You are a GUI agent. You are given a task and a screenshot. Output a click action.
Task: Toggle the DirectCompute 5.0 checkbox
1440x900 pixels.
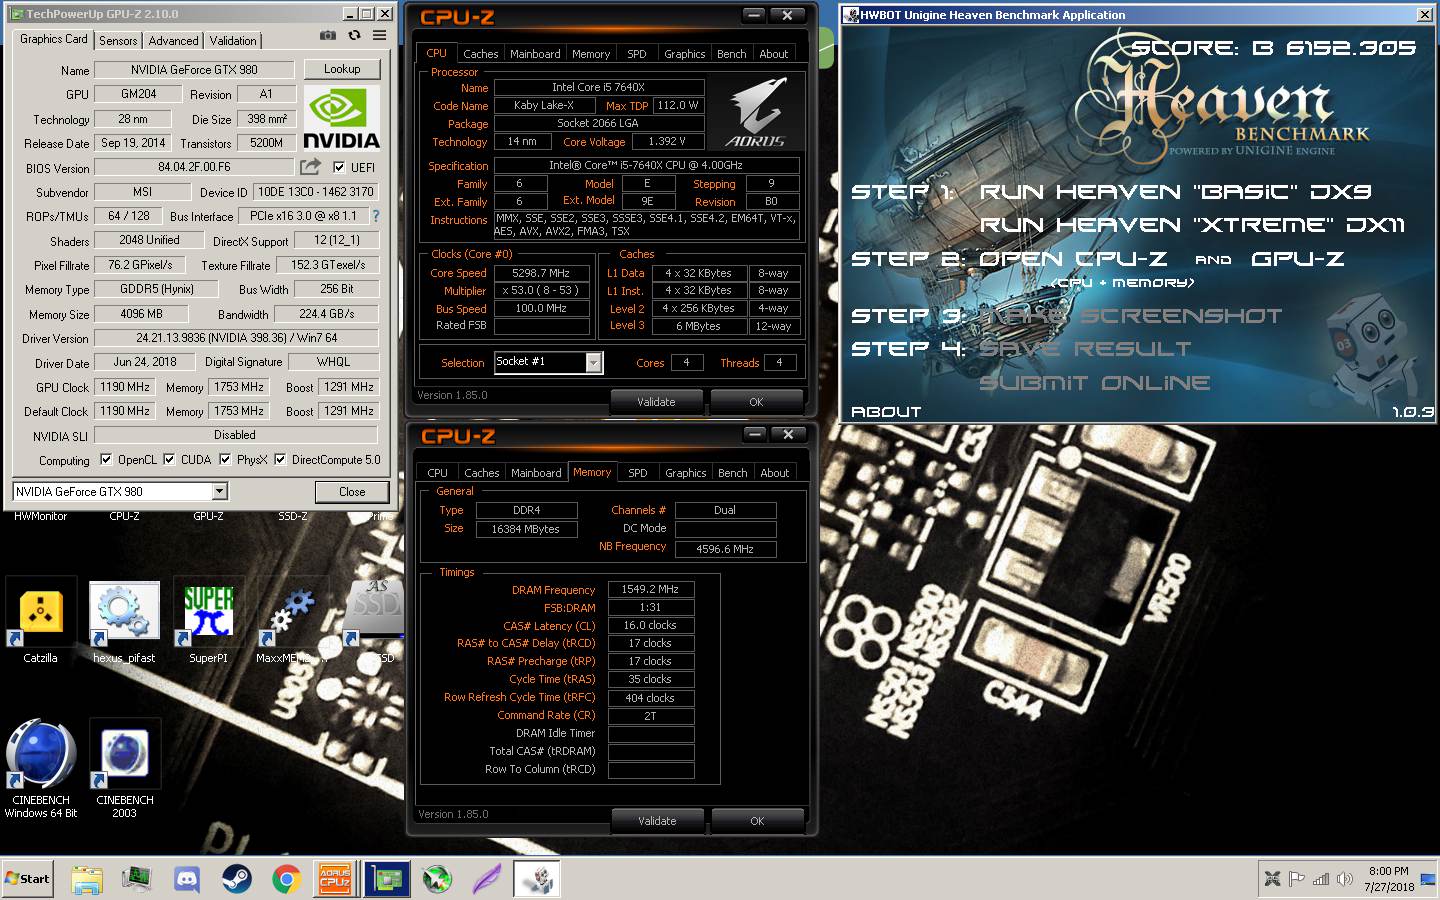[281, 459]
